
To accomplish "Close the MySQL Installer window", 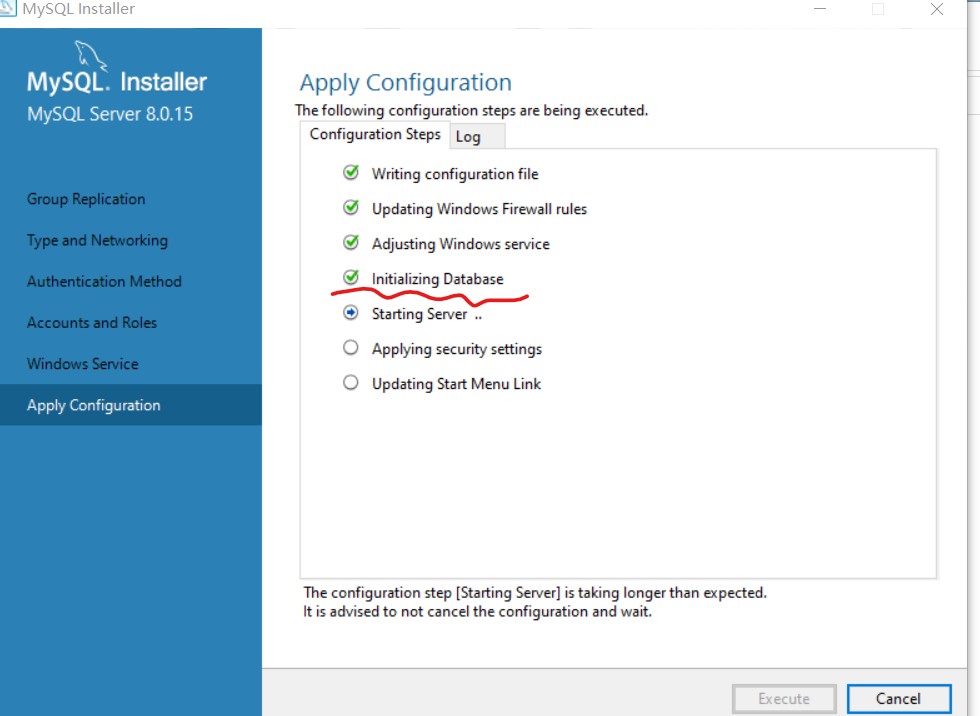I will pyautogui.click(x=937, y=9).
